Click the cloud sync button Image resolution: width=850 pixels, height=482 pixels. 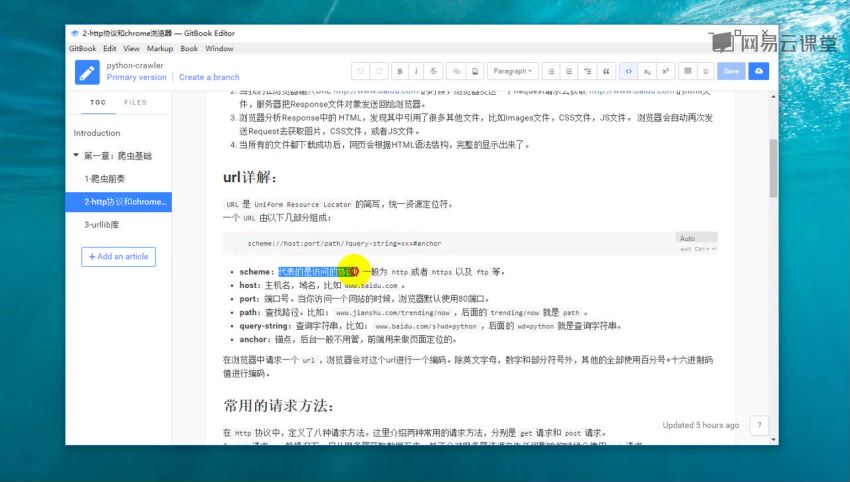pyautogui.click(x=759, y=71)
